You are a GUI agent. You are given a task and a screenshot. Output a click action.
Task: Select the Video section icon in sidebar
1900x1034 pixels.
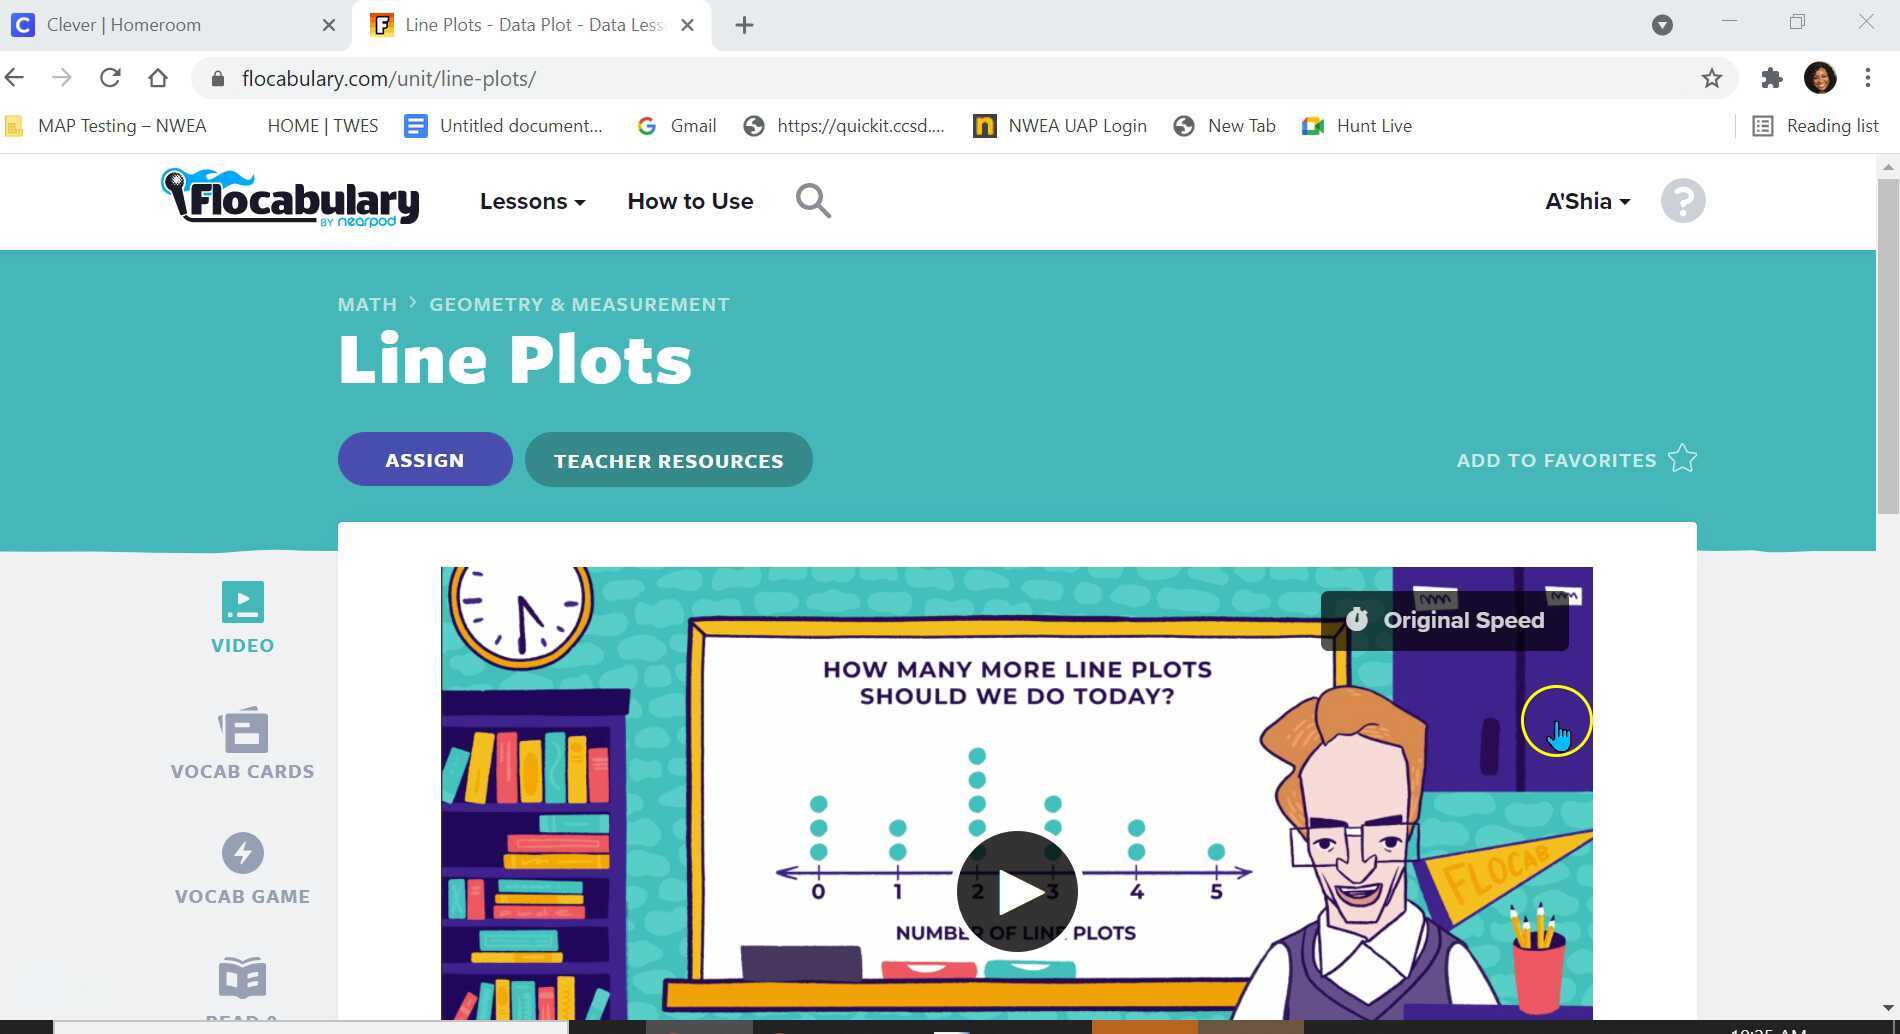(x=243, y=601)
